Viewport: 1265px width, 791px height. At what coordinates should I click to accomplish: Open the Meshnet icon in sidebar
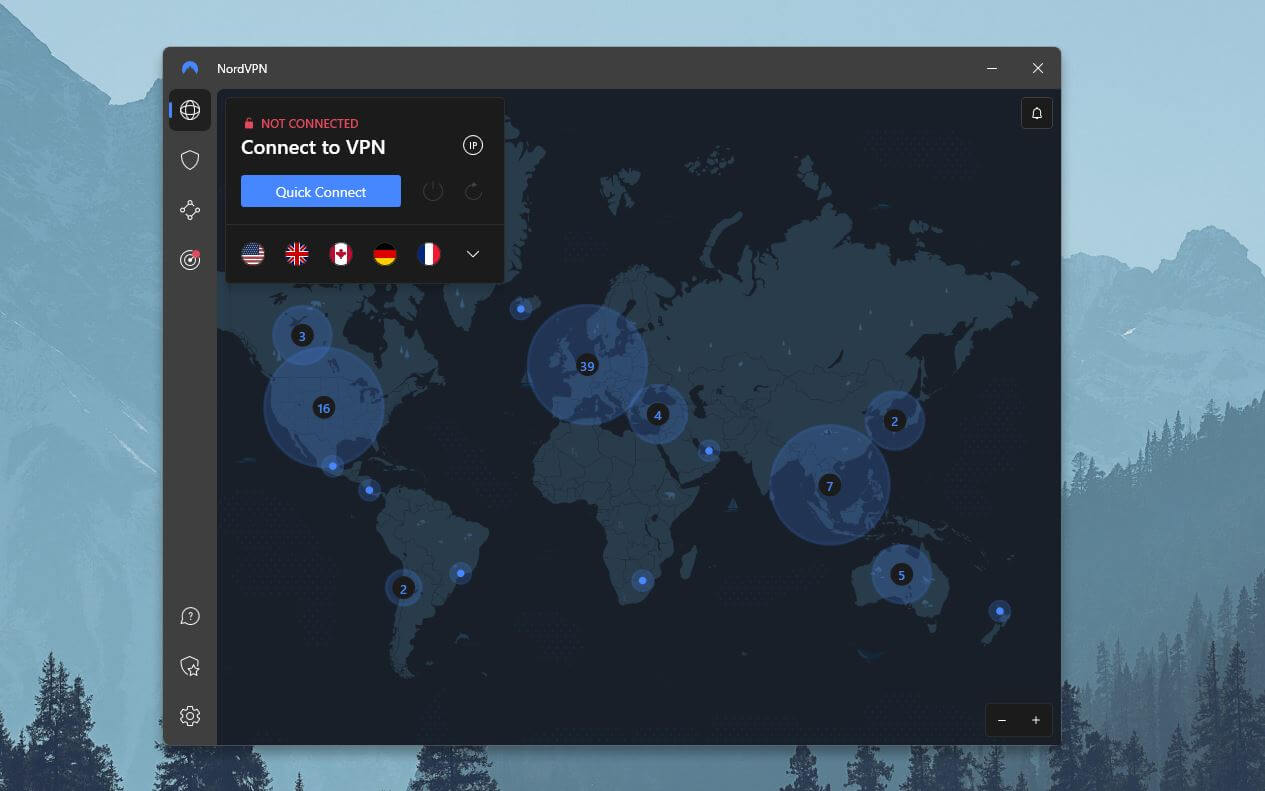[190, 210]
